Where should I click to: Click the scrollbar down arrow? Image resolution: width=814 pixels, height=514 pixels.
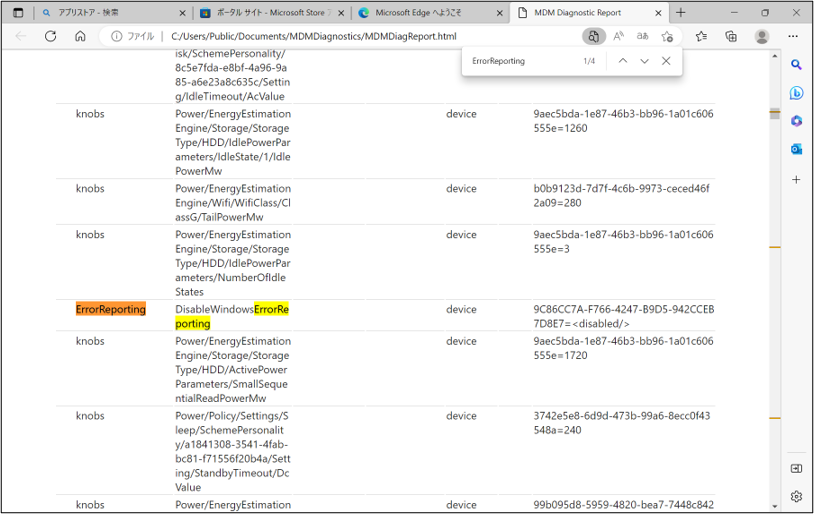[x=775, y=506]
